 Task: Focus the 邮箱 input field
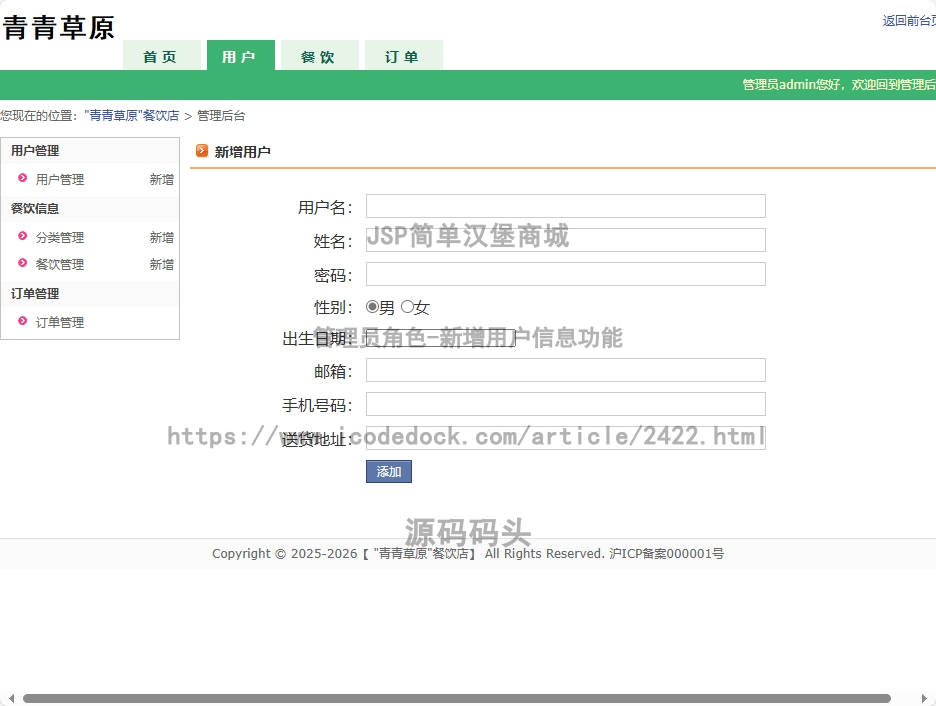click(x=565, y=370)
